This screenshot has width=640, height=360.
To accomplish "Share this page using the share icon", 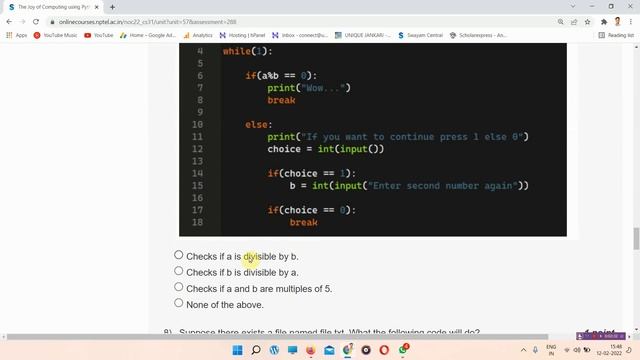I will (x=574, y=22).
